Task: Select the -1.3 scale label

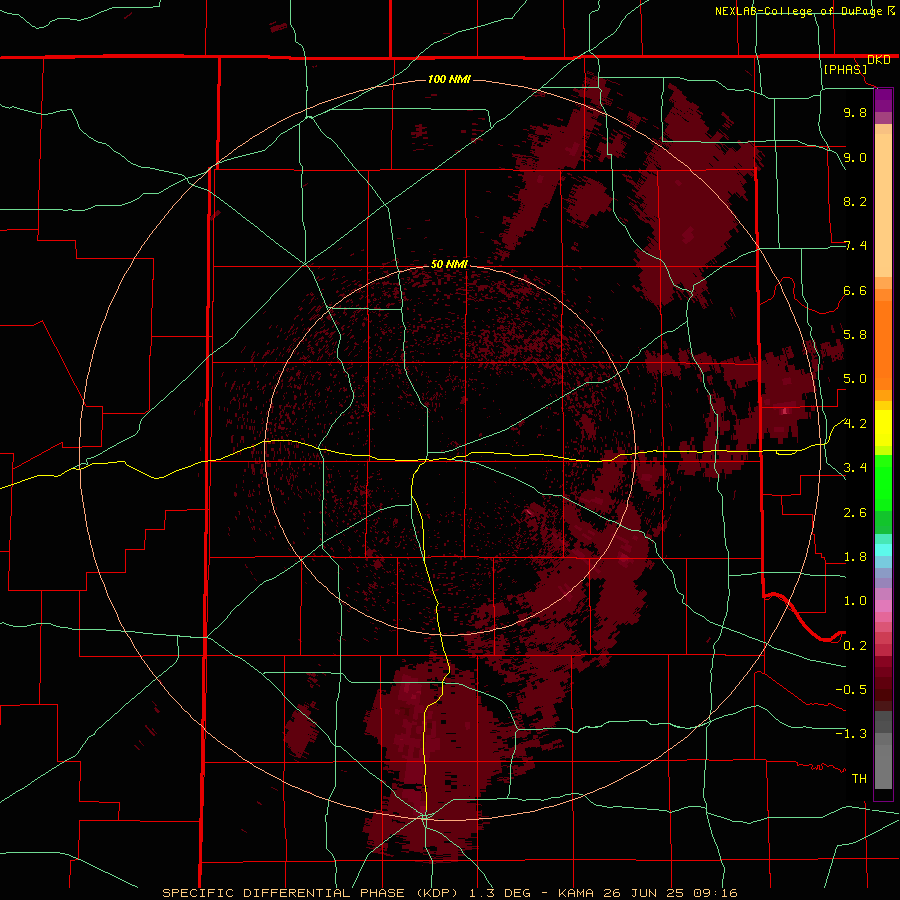Action: (x=851, y=734)
